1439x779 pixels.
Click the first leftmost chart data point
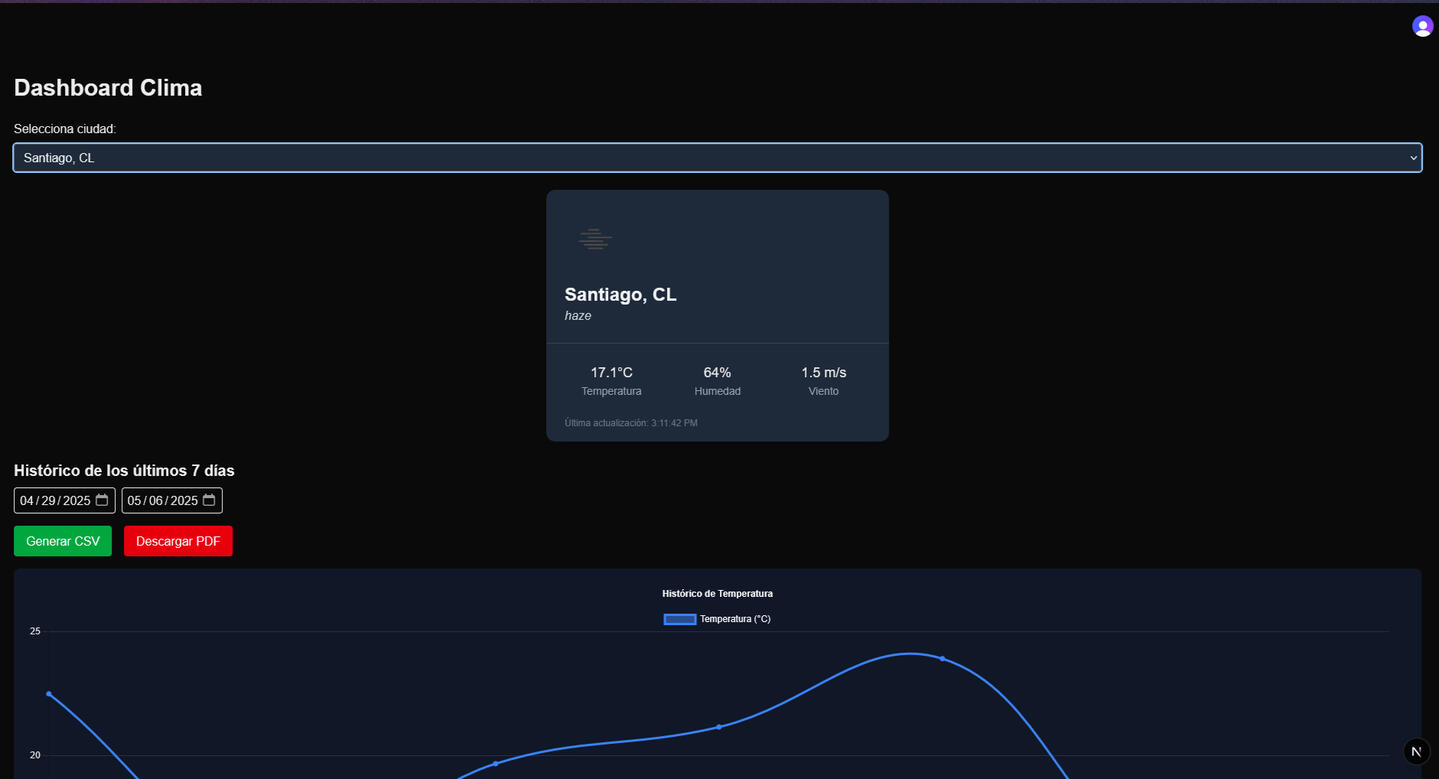click(x=49, y=694)
